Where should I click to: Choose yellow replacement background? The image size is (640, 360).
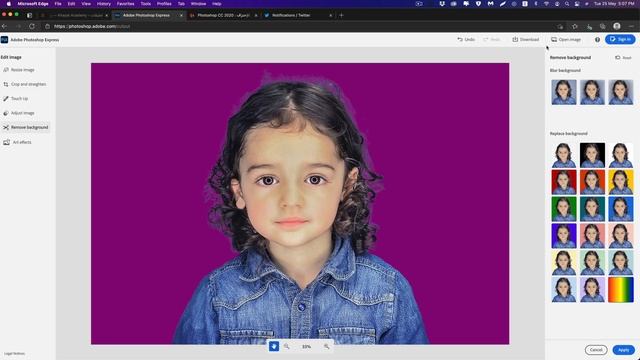[621, 182]
